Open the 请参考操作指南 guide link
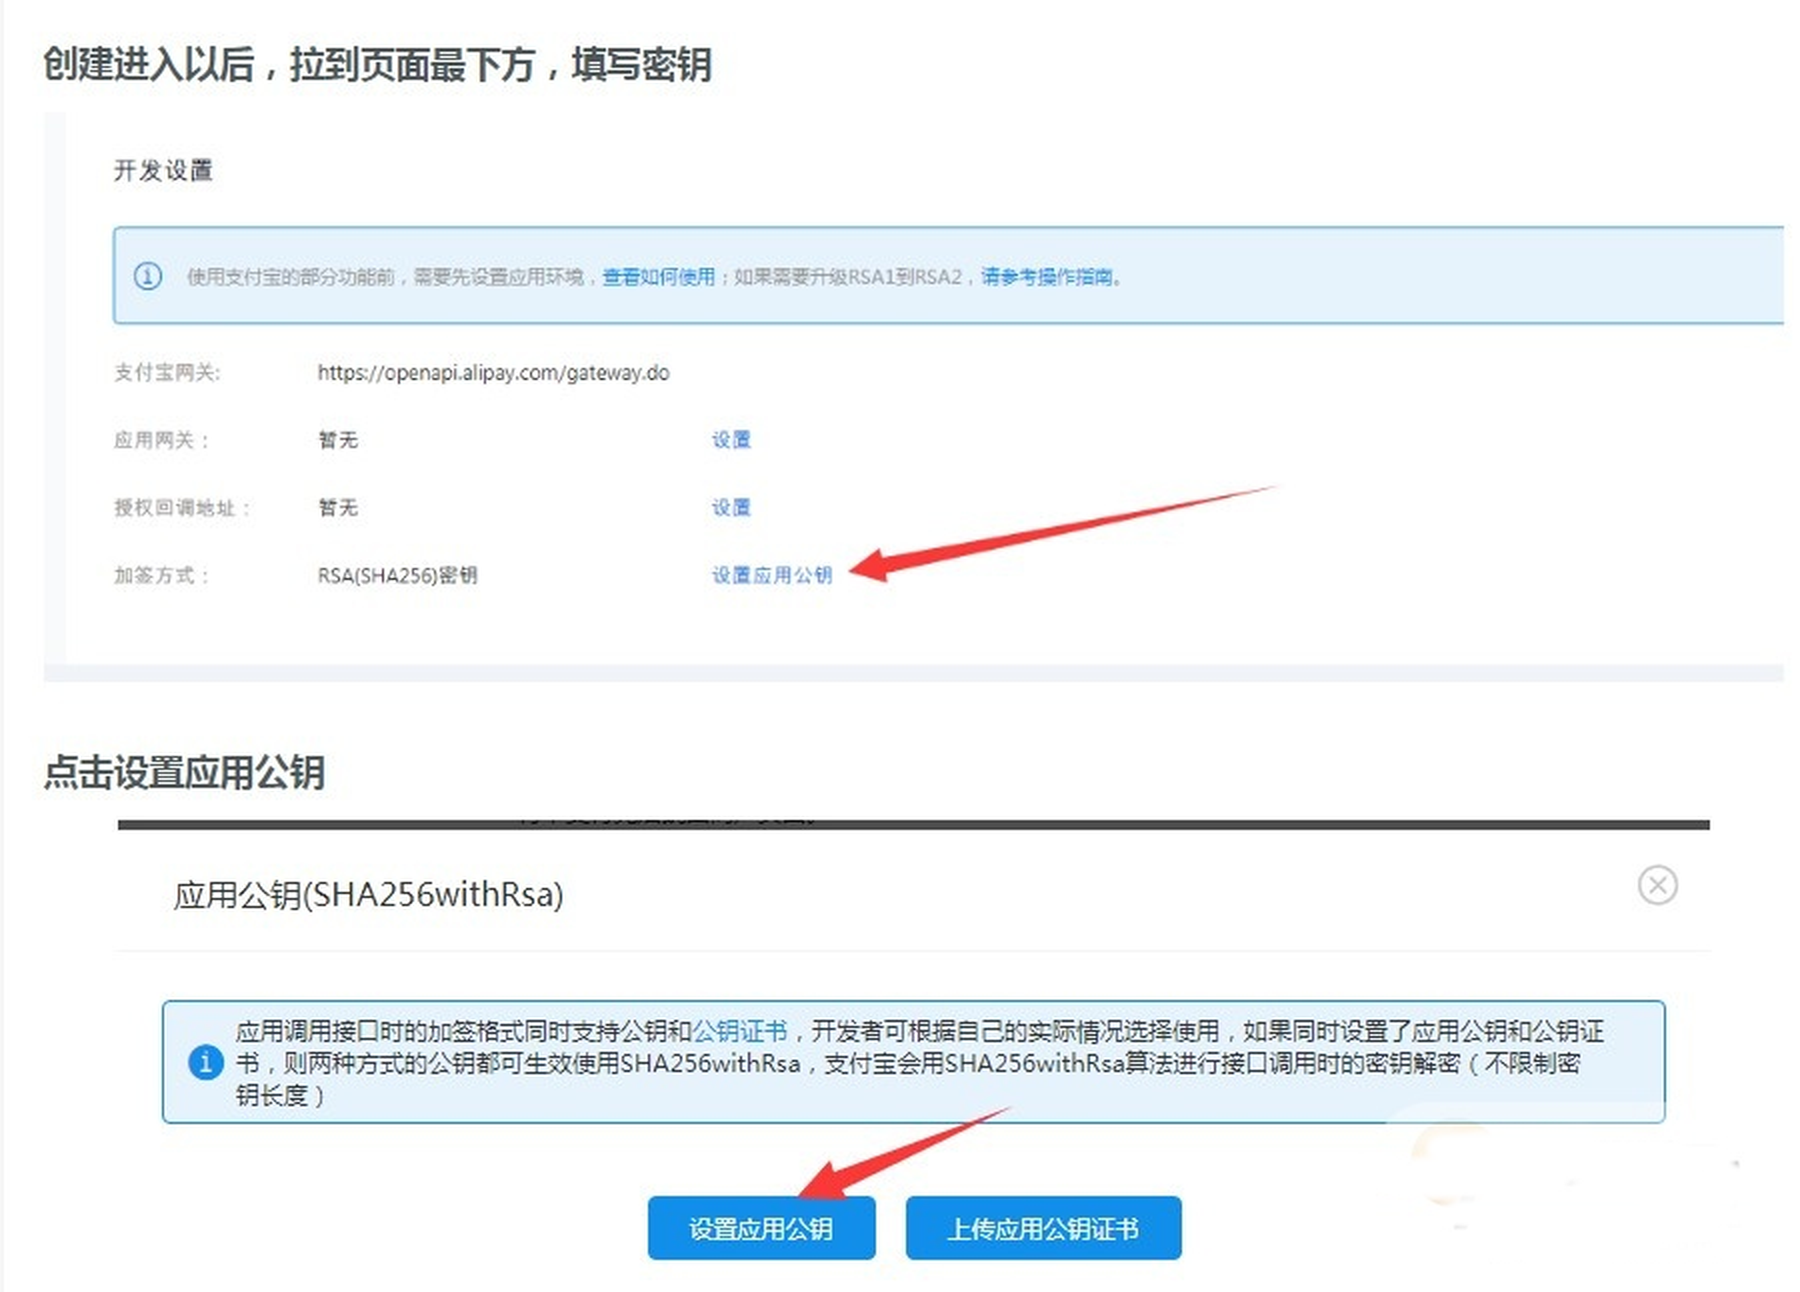The image size is (1800, 1292). pyautogui.click(x=1046, y=278)
